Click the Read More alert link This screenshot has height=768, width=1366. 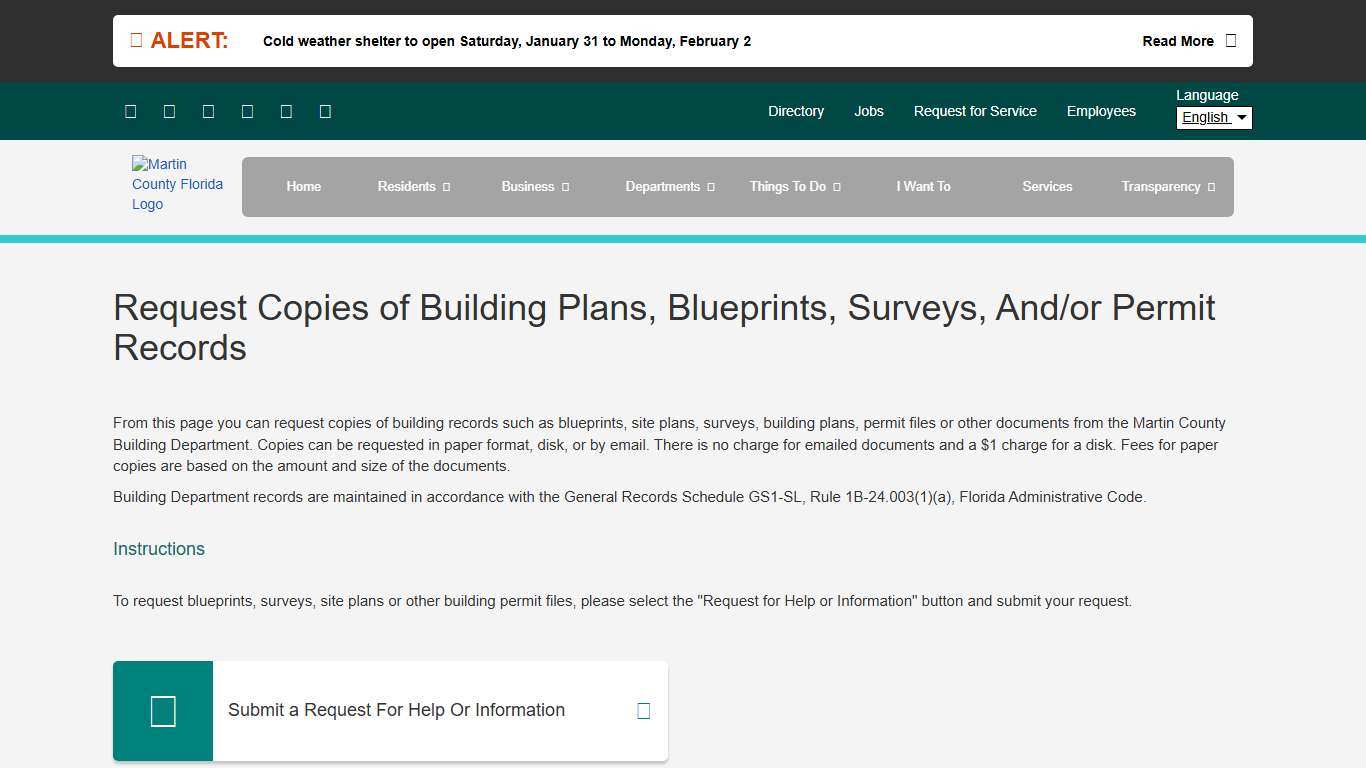(1177, 41)
